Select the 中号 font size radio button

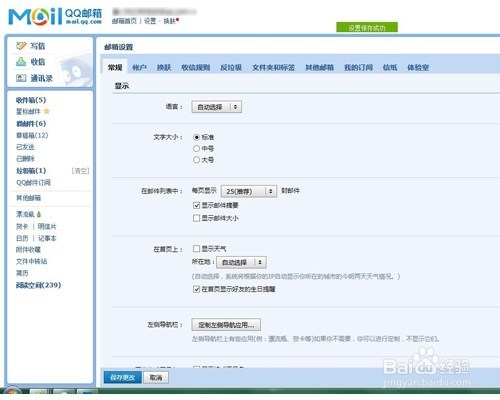point(196,148)
